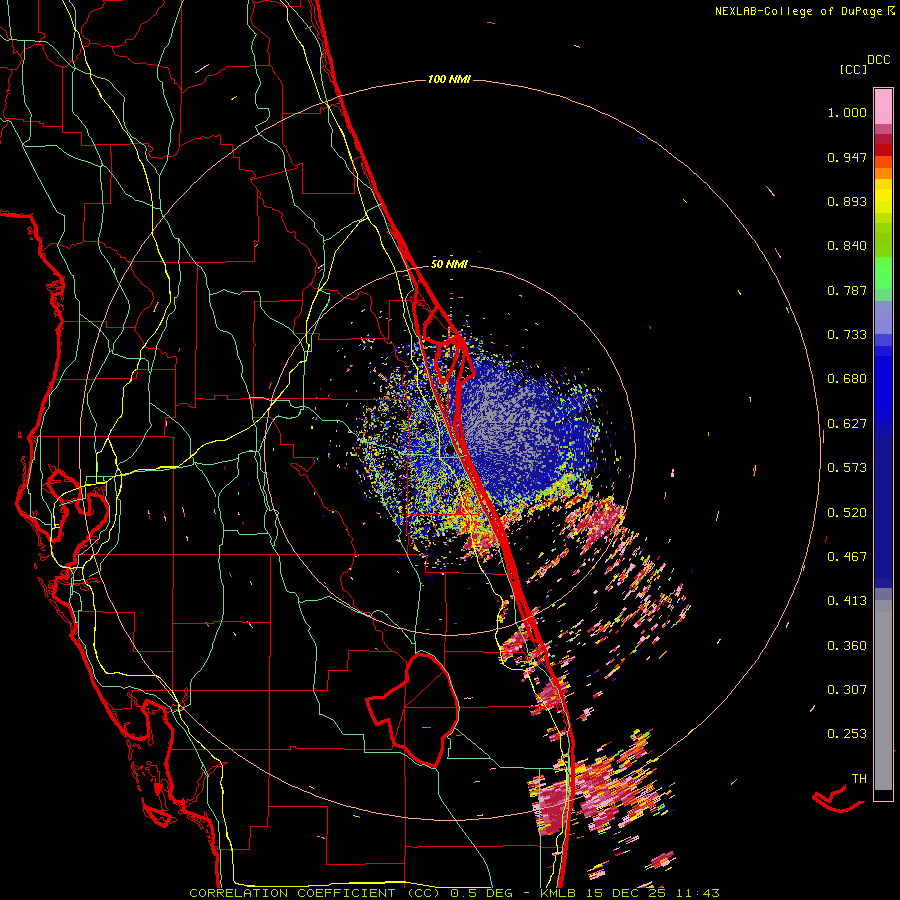Click the [CC] label above the color scale

pos(853,69)
